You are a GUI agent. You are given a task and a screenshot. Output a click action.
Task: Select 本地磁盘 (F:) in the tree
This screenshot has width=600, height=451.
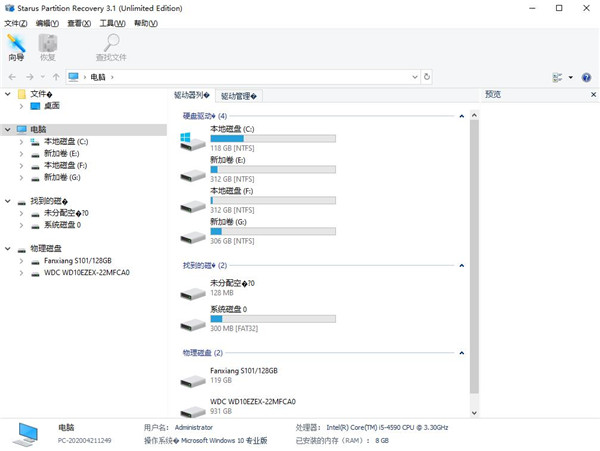coord(65,166)
